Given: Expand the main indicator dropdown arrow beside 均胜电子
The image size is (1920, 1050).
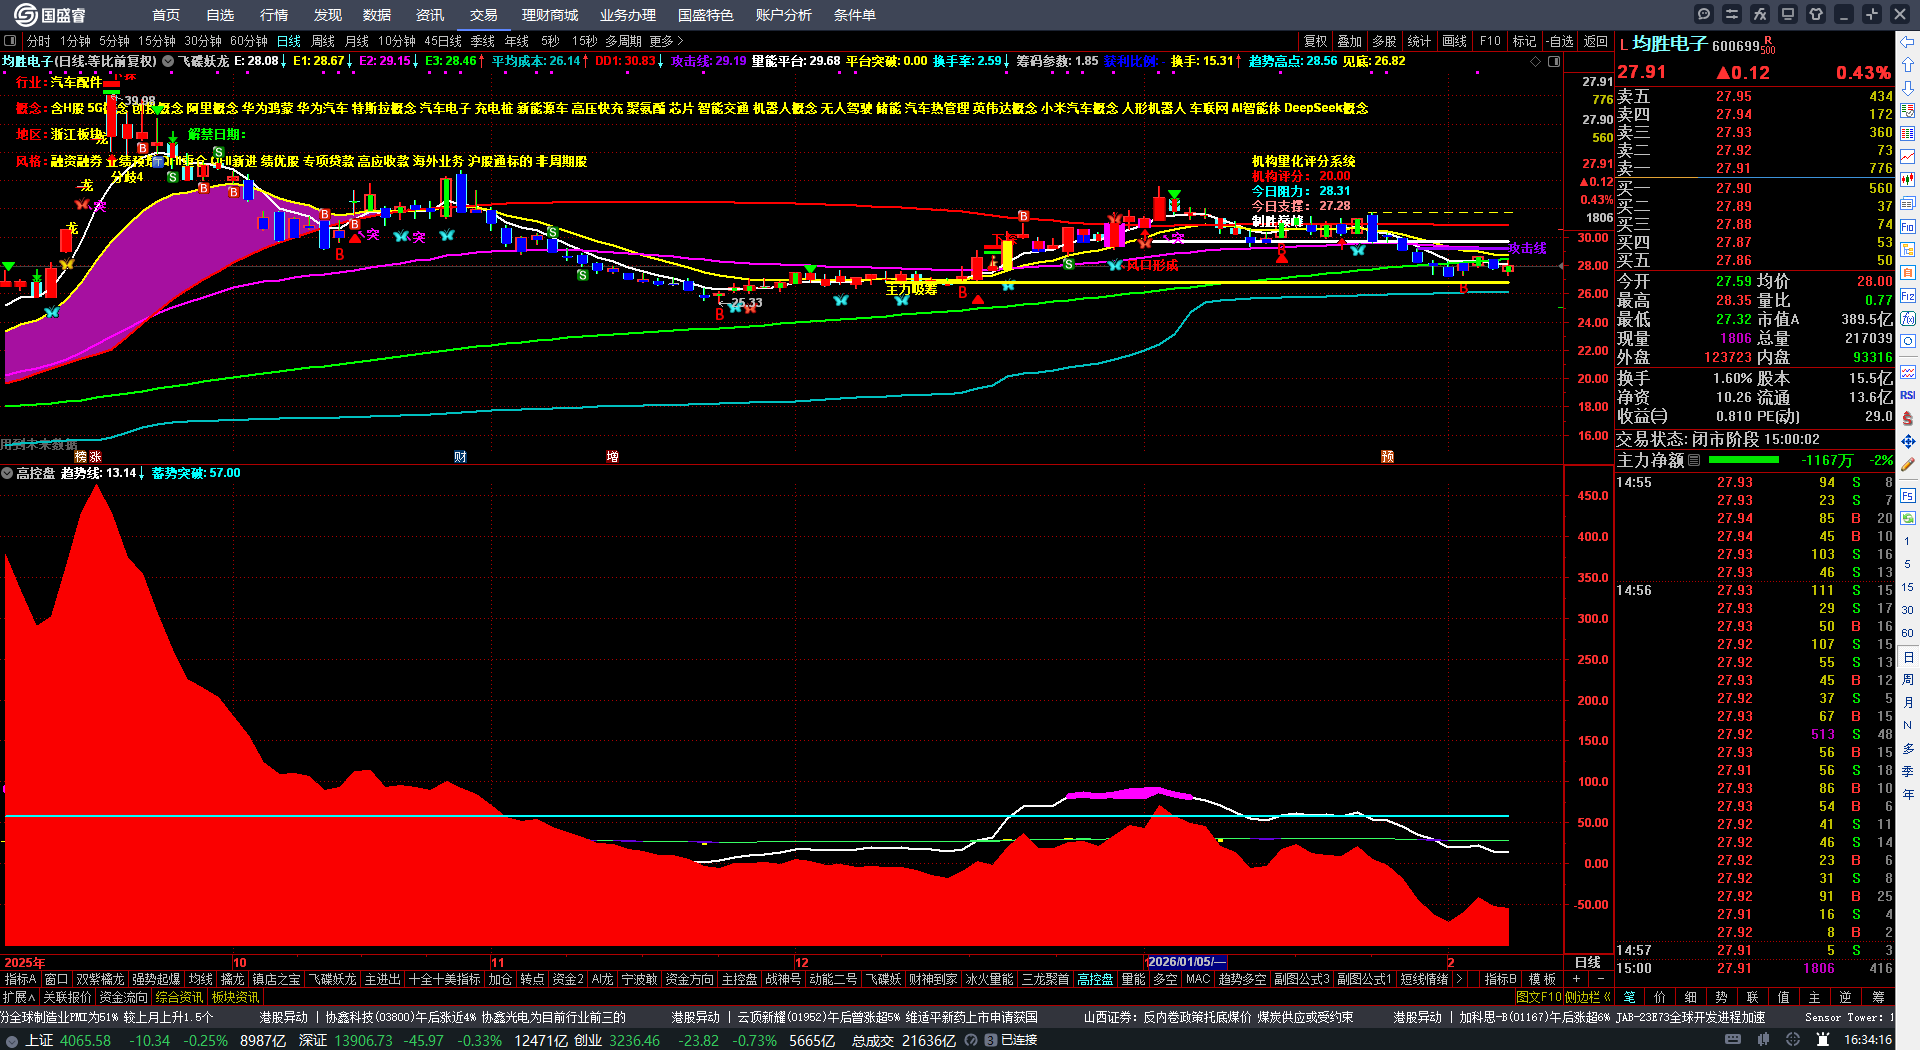Looking at the screenshot, I should pyautogui.click(x=168, y=61).
